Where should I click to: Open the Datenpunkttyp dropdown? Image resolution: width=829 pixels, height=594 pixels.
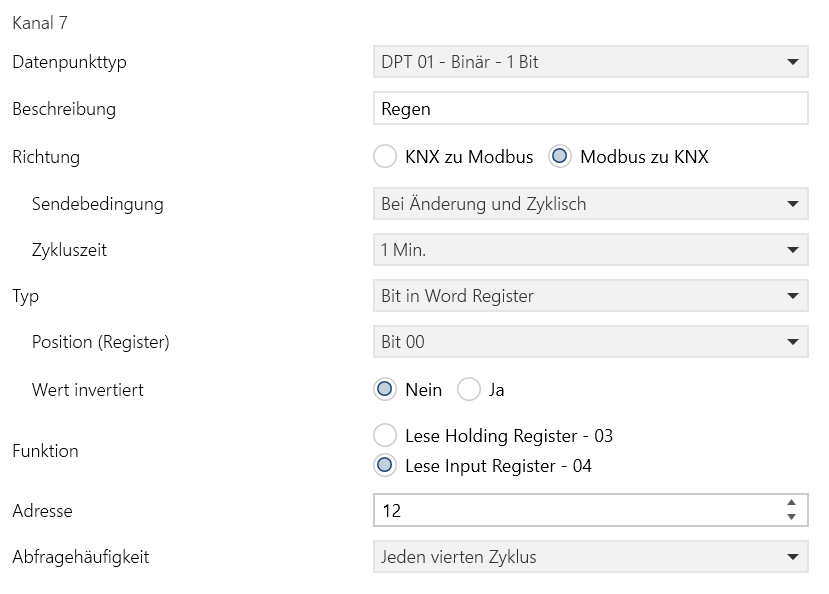coord(588,62)
